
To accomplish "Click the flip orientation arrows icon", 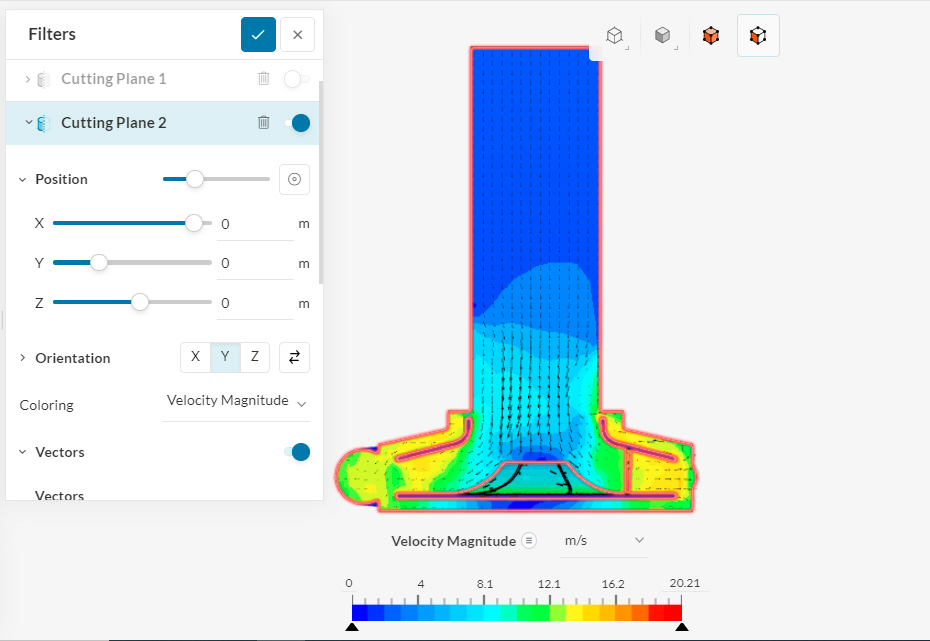I will pos(294,356).
